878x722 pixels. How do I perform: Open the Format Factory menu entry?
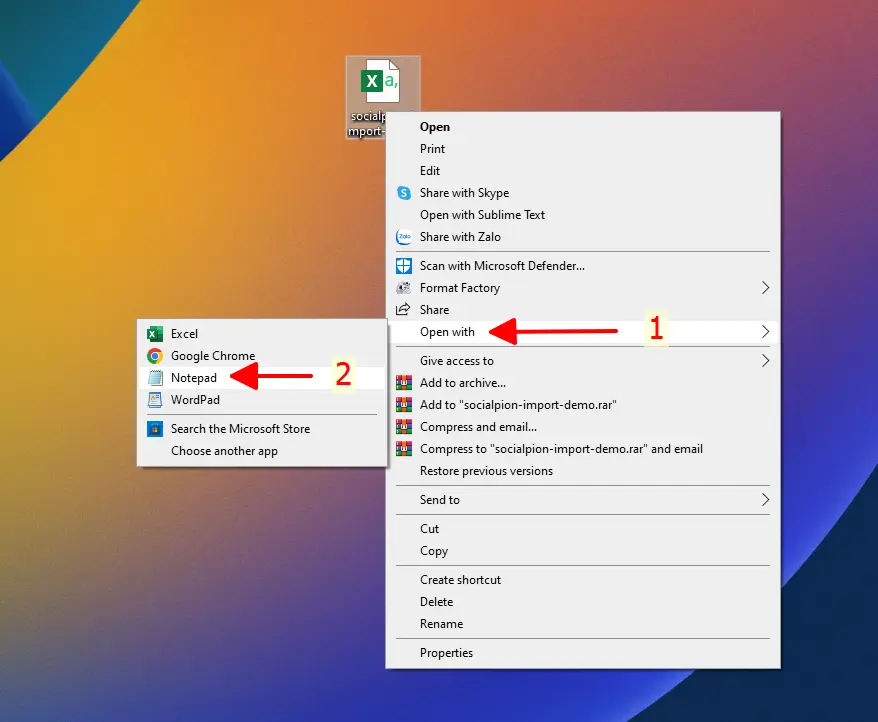coord(582,288)
